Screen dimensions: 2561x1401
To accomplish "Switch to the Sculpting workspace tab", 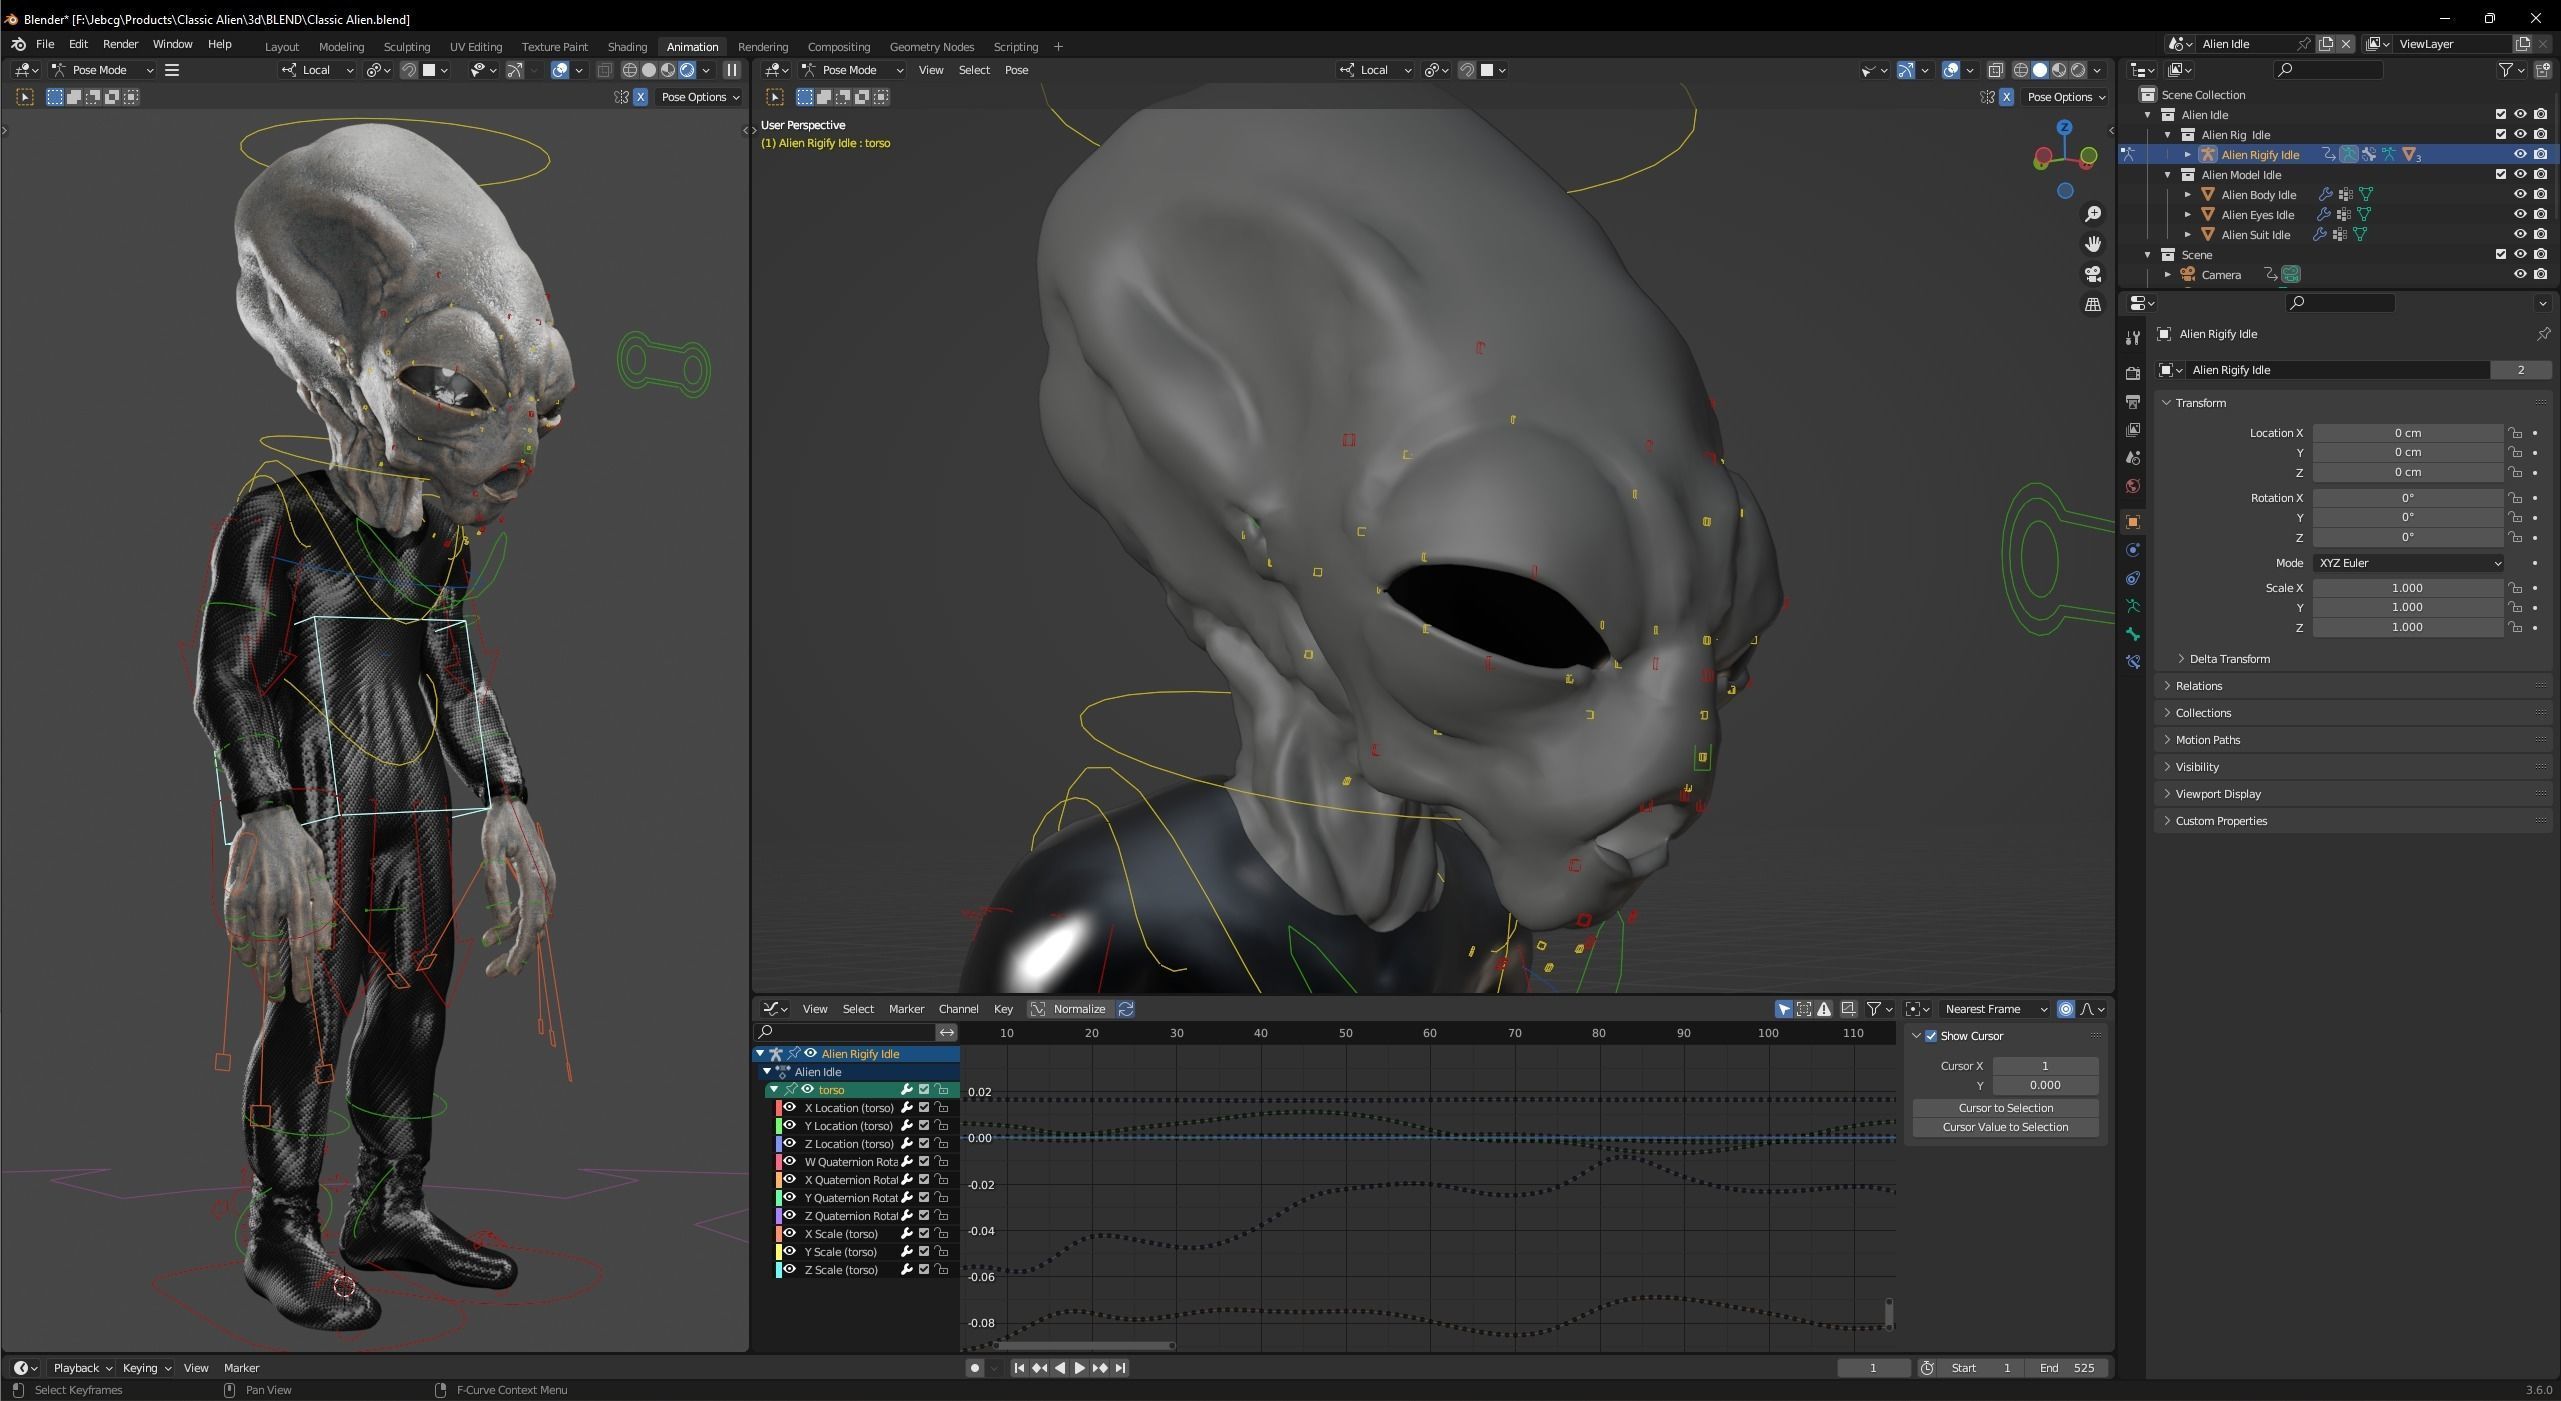I will point(406,47).
